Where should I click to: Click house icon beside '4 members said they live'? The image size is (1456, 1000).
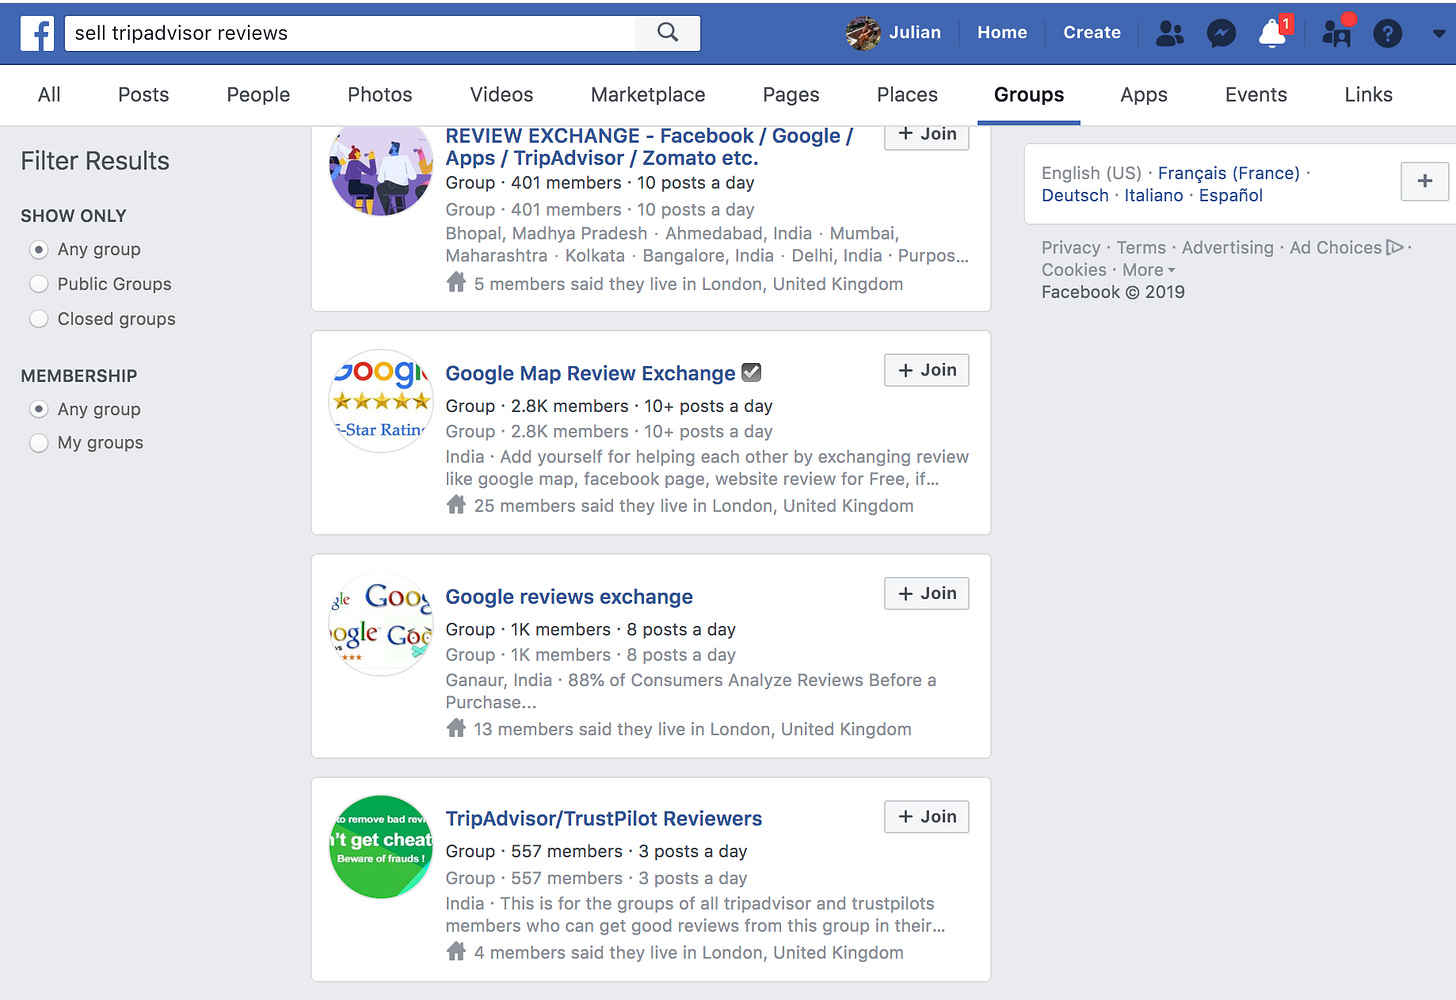[456, 951]
